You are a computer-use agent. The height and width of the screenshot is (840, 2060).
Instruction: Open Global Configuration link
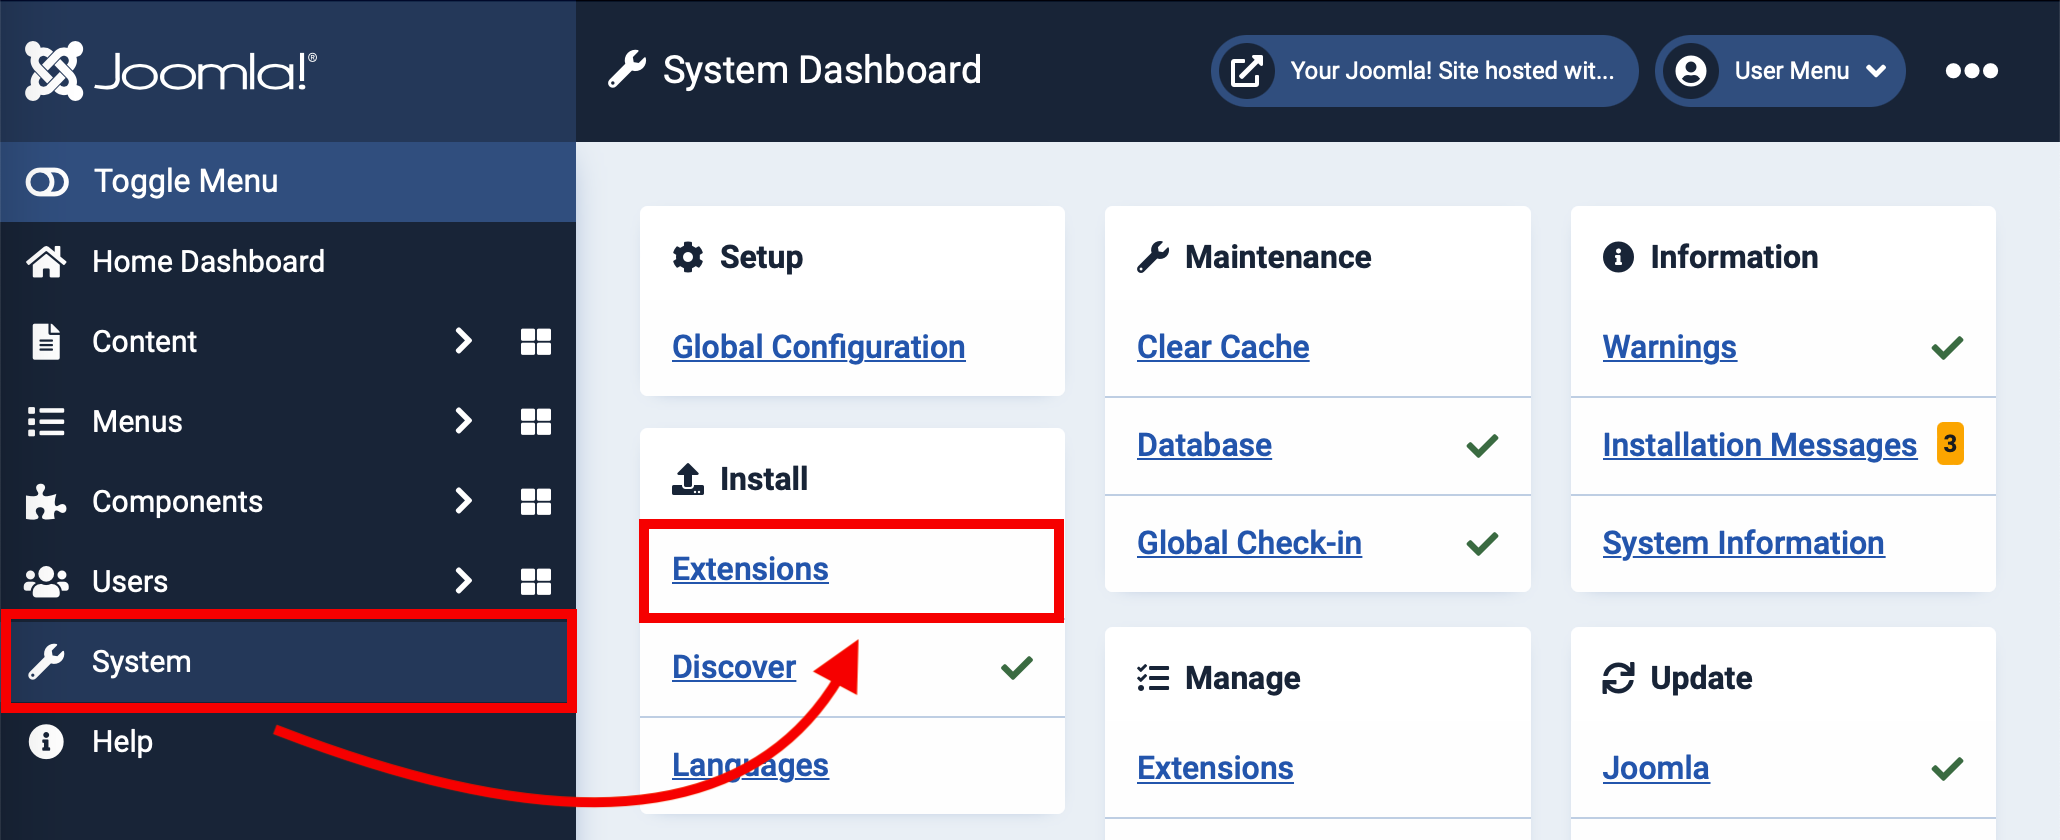[818, 347]
